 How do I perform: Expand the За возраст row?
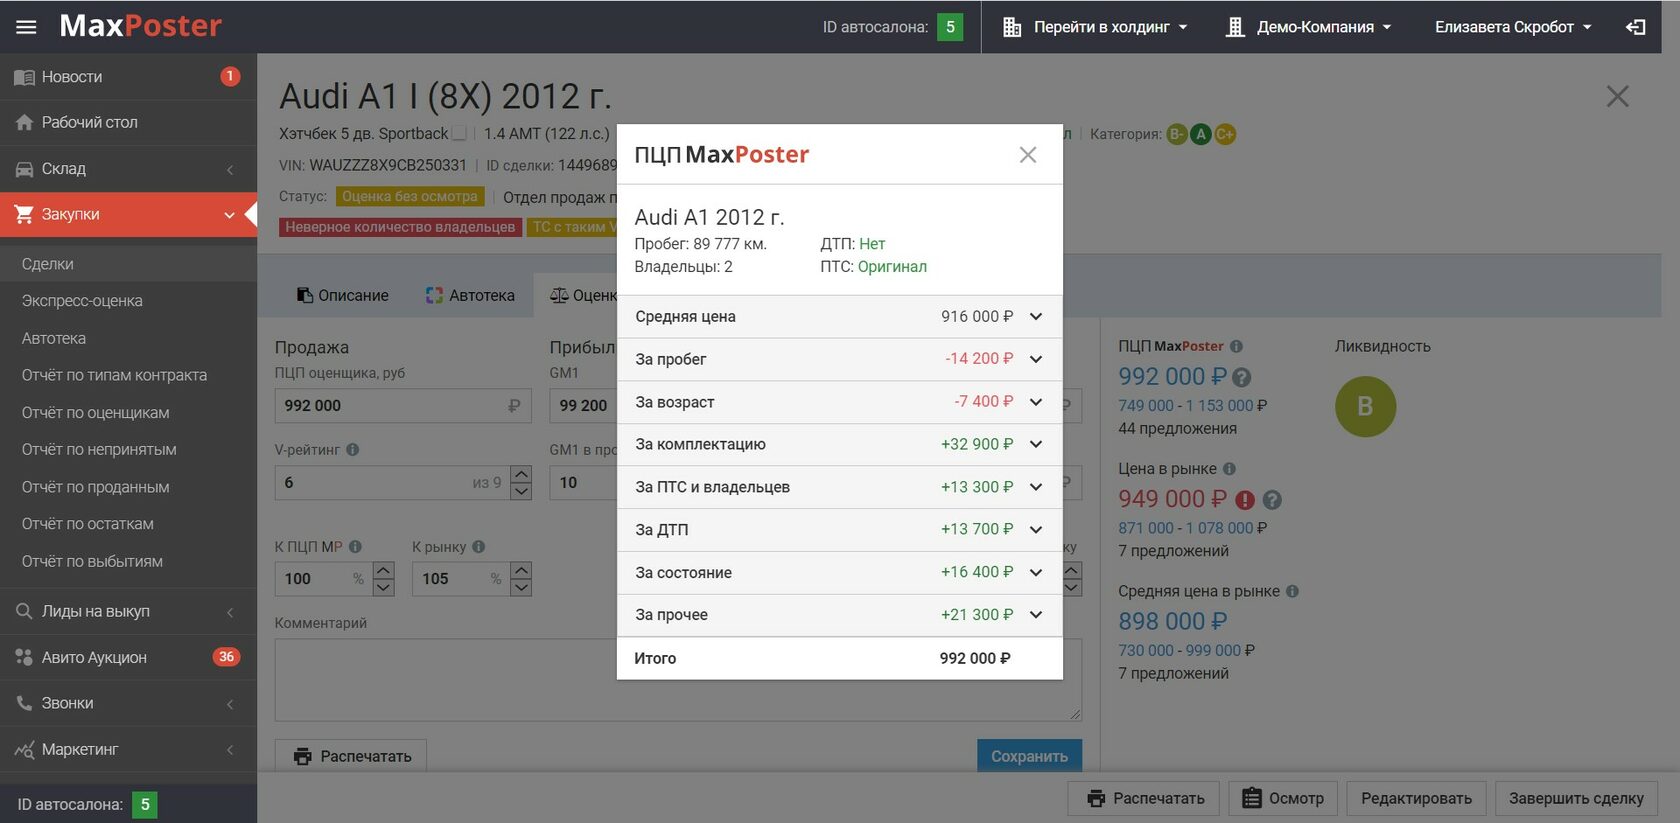[x=1036, y=402]
